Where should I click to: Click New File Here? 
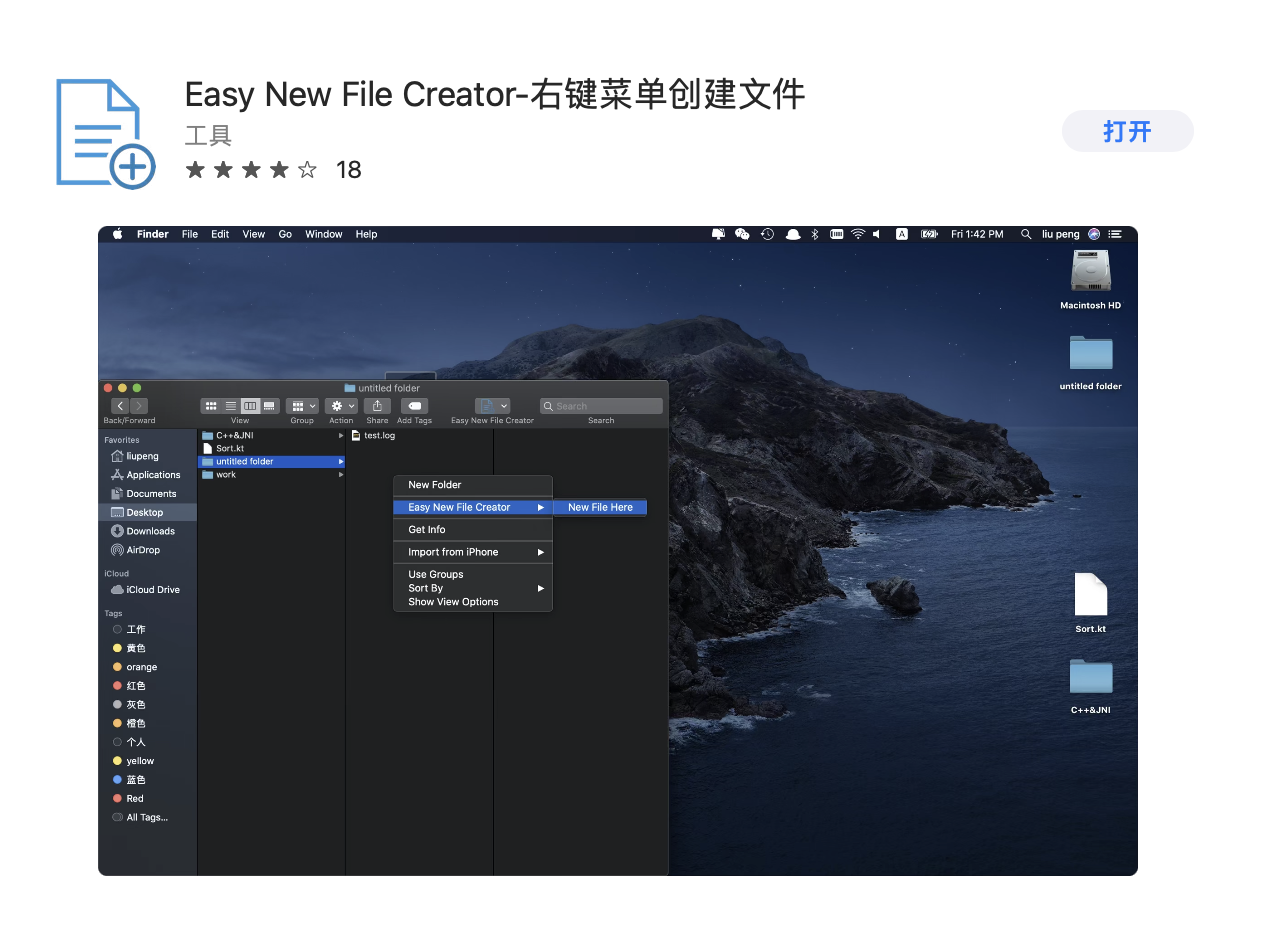[x=600, y=507]
